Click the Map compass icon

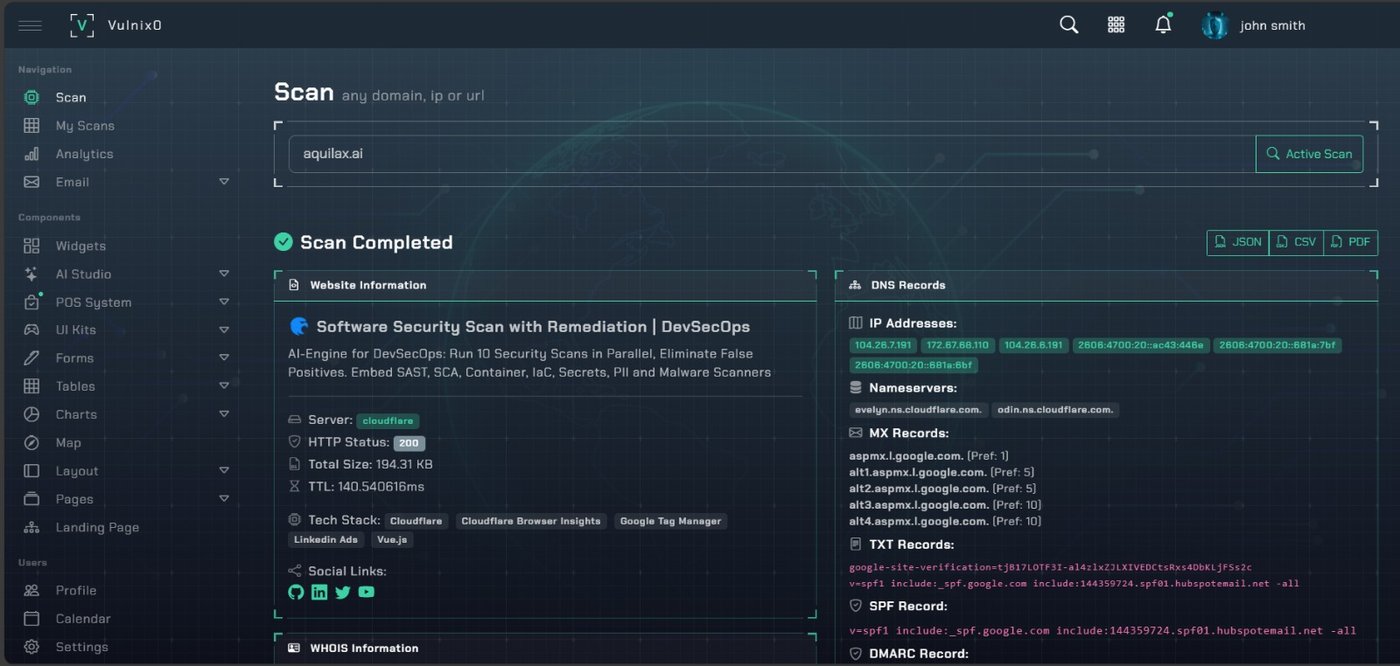pos(32,442)
